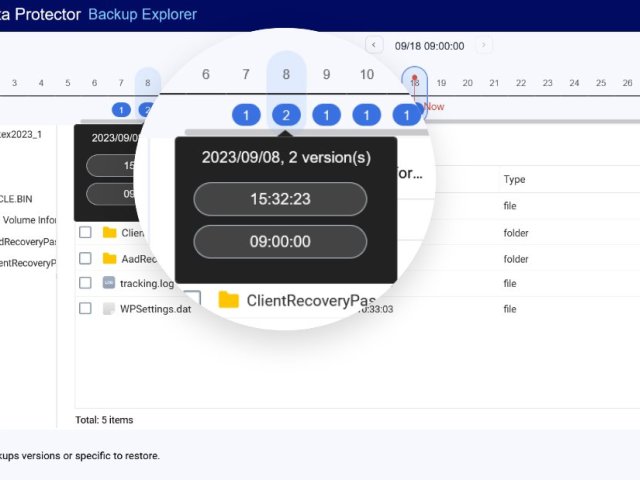
Task: Click the magnified version bubble showing 2
Action: tap(286, 115)
